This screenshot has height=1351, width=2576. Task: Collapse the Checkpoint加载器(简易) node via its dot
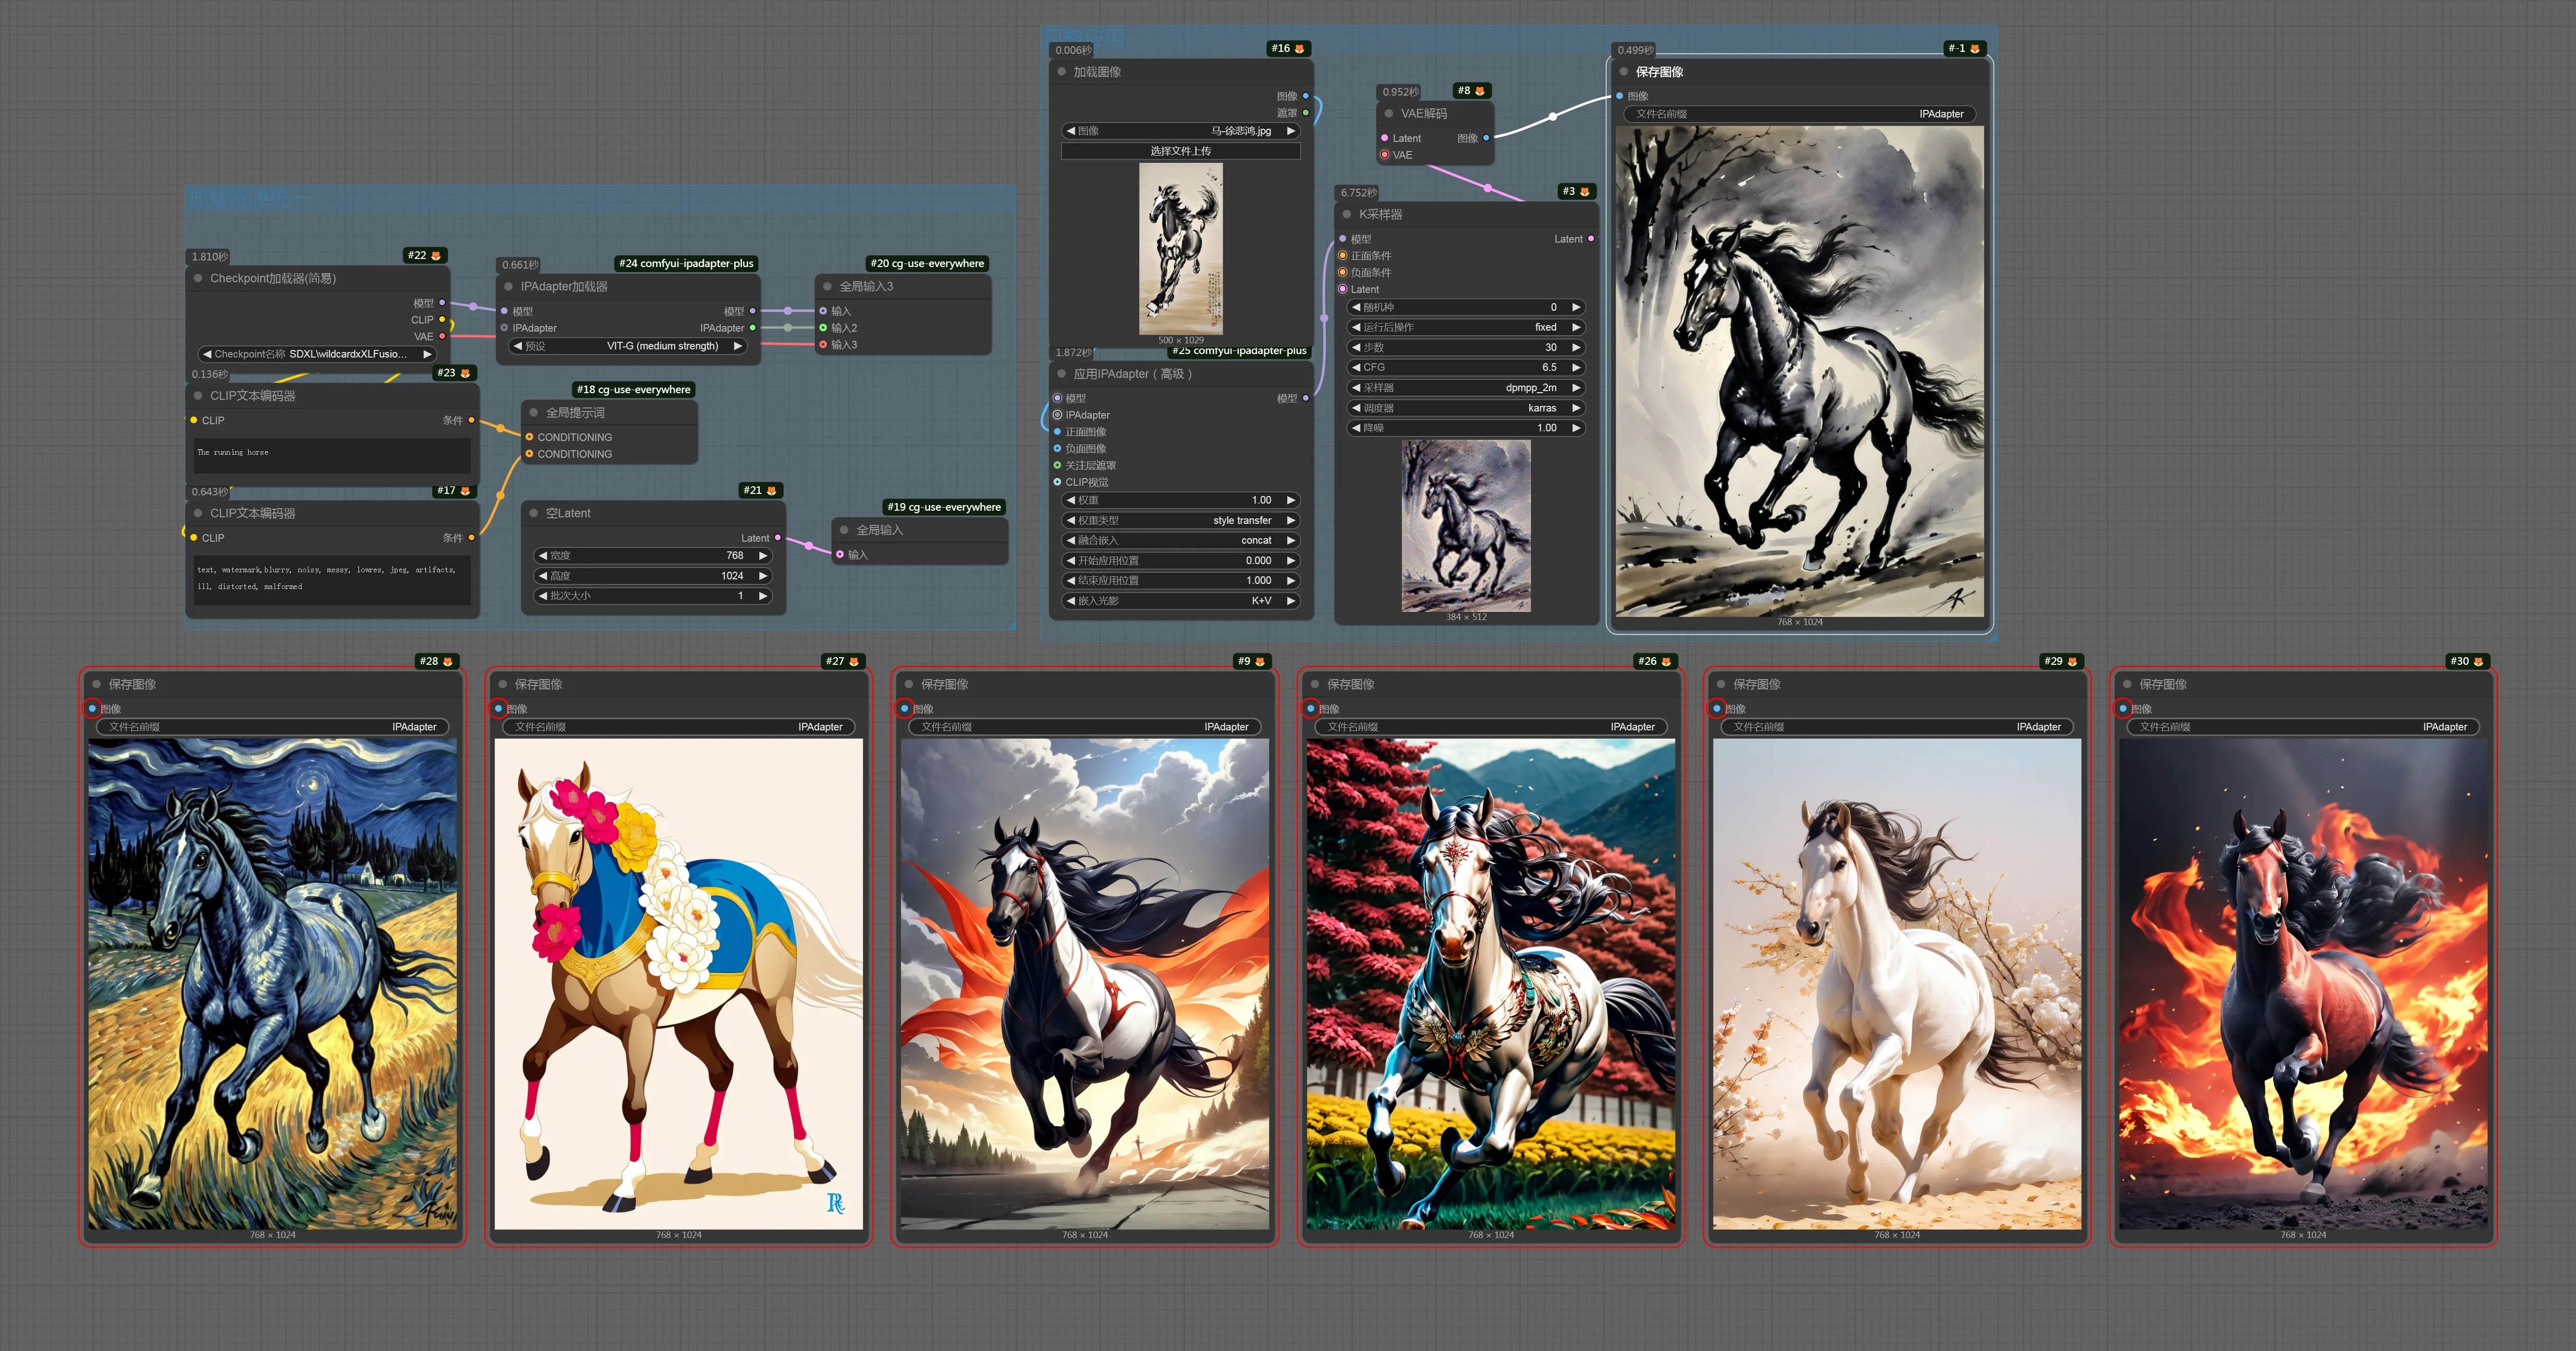[198, 279]
